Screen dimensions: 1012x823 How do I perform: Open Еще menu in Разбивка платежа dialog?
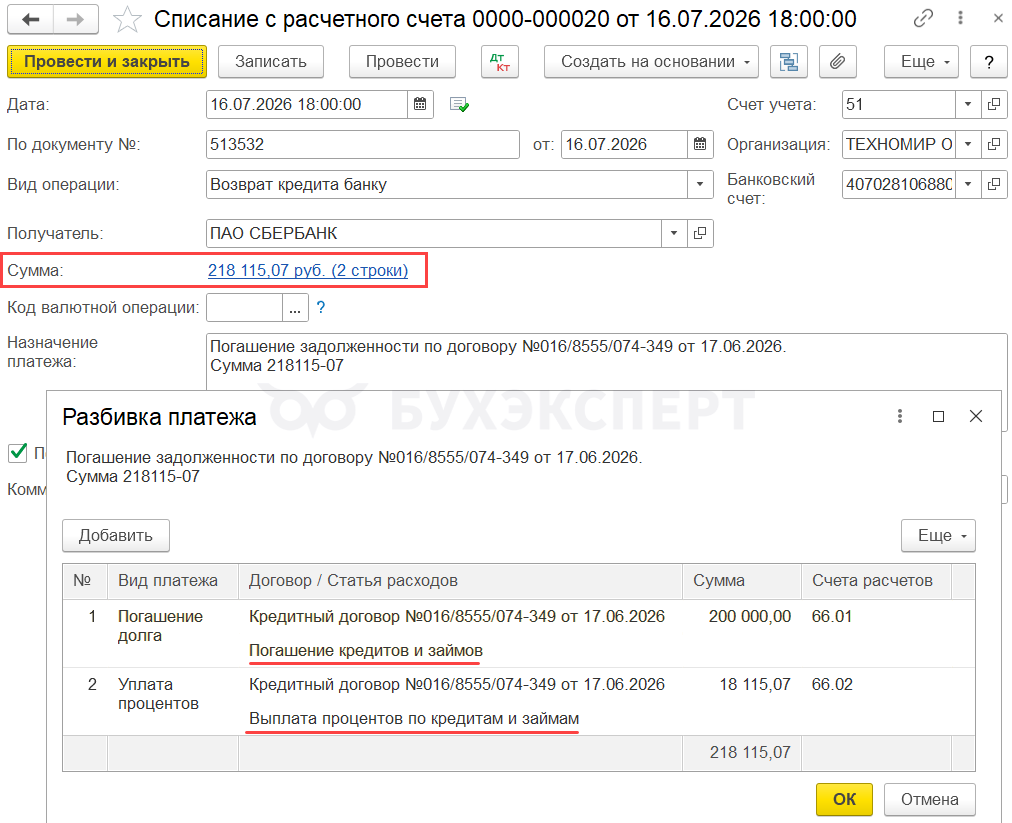pyautogui.click(x=938, y=536)
